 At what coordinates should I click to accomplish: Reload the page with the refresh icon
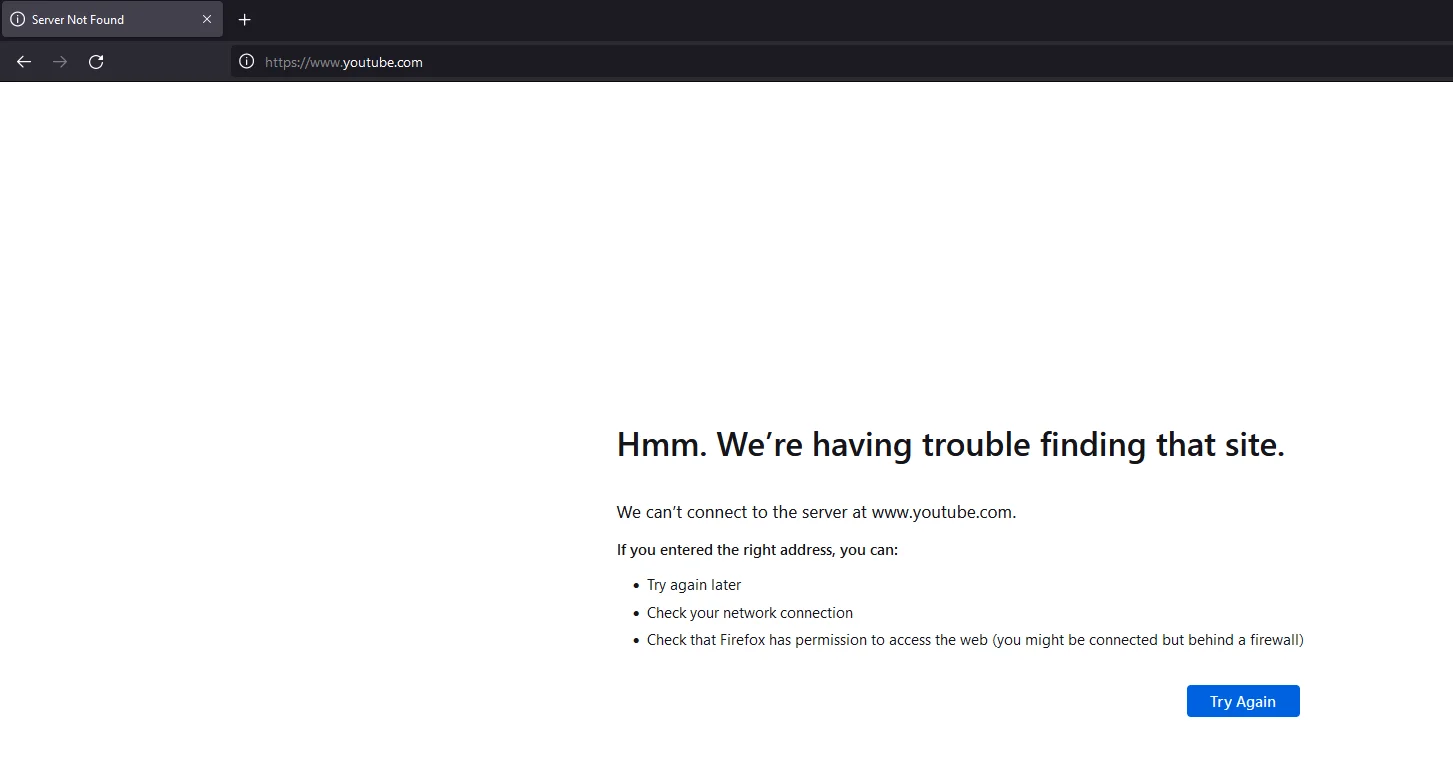coord(96,62)
